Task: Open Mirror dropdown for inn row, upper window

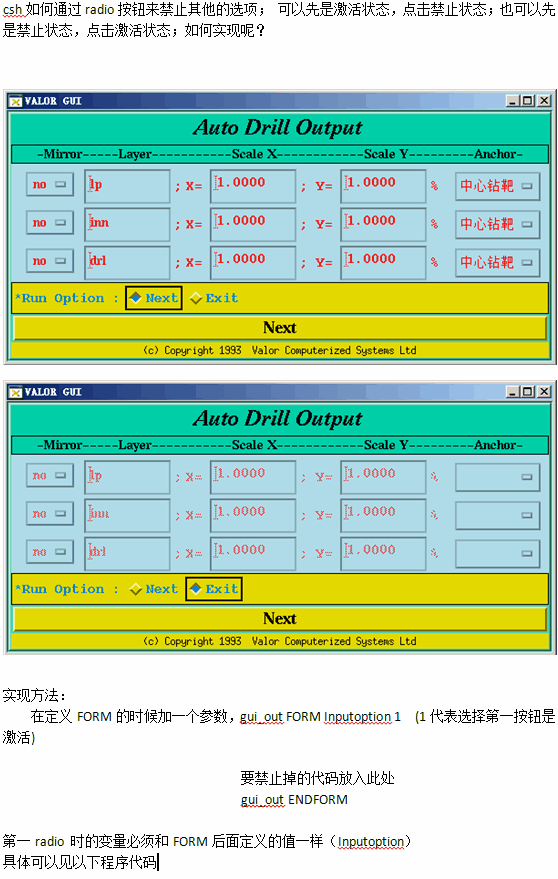Action: tap(49, 223)
